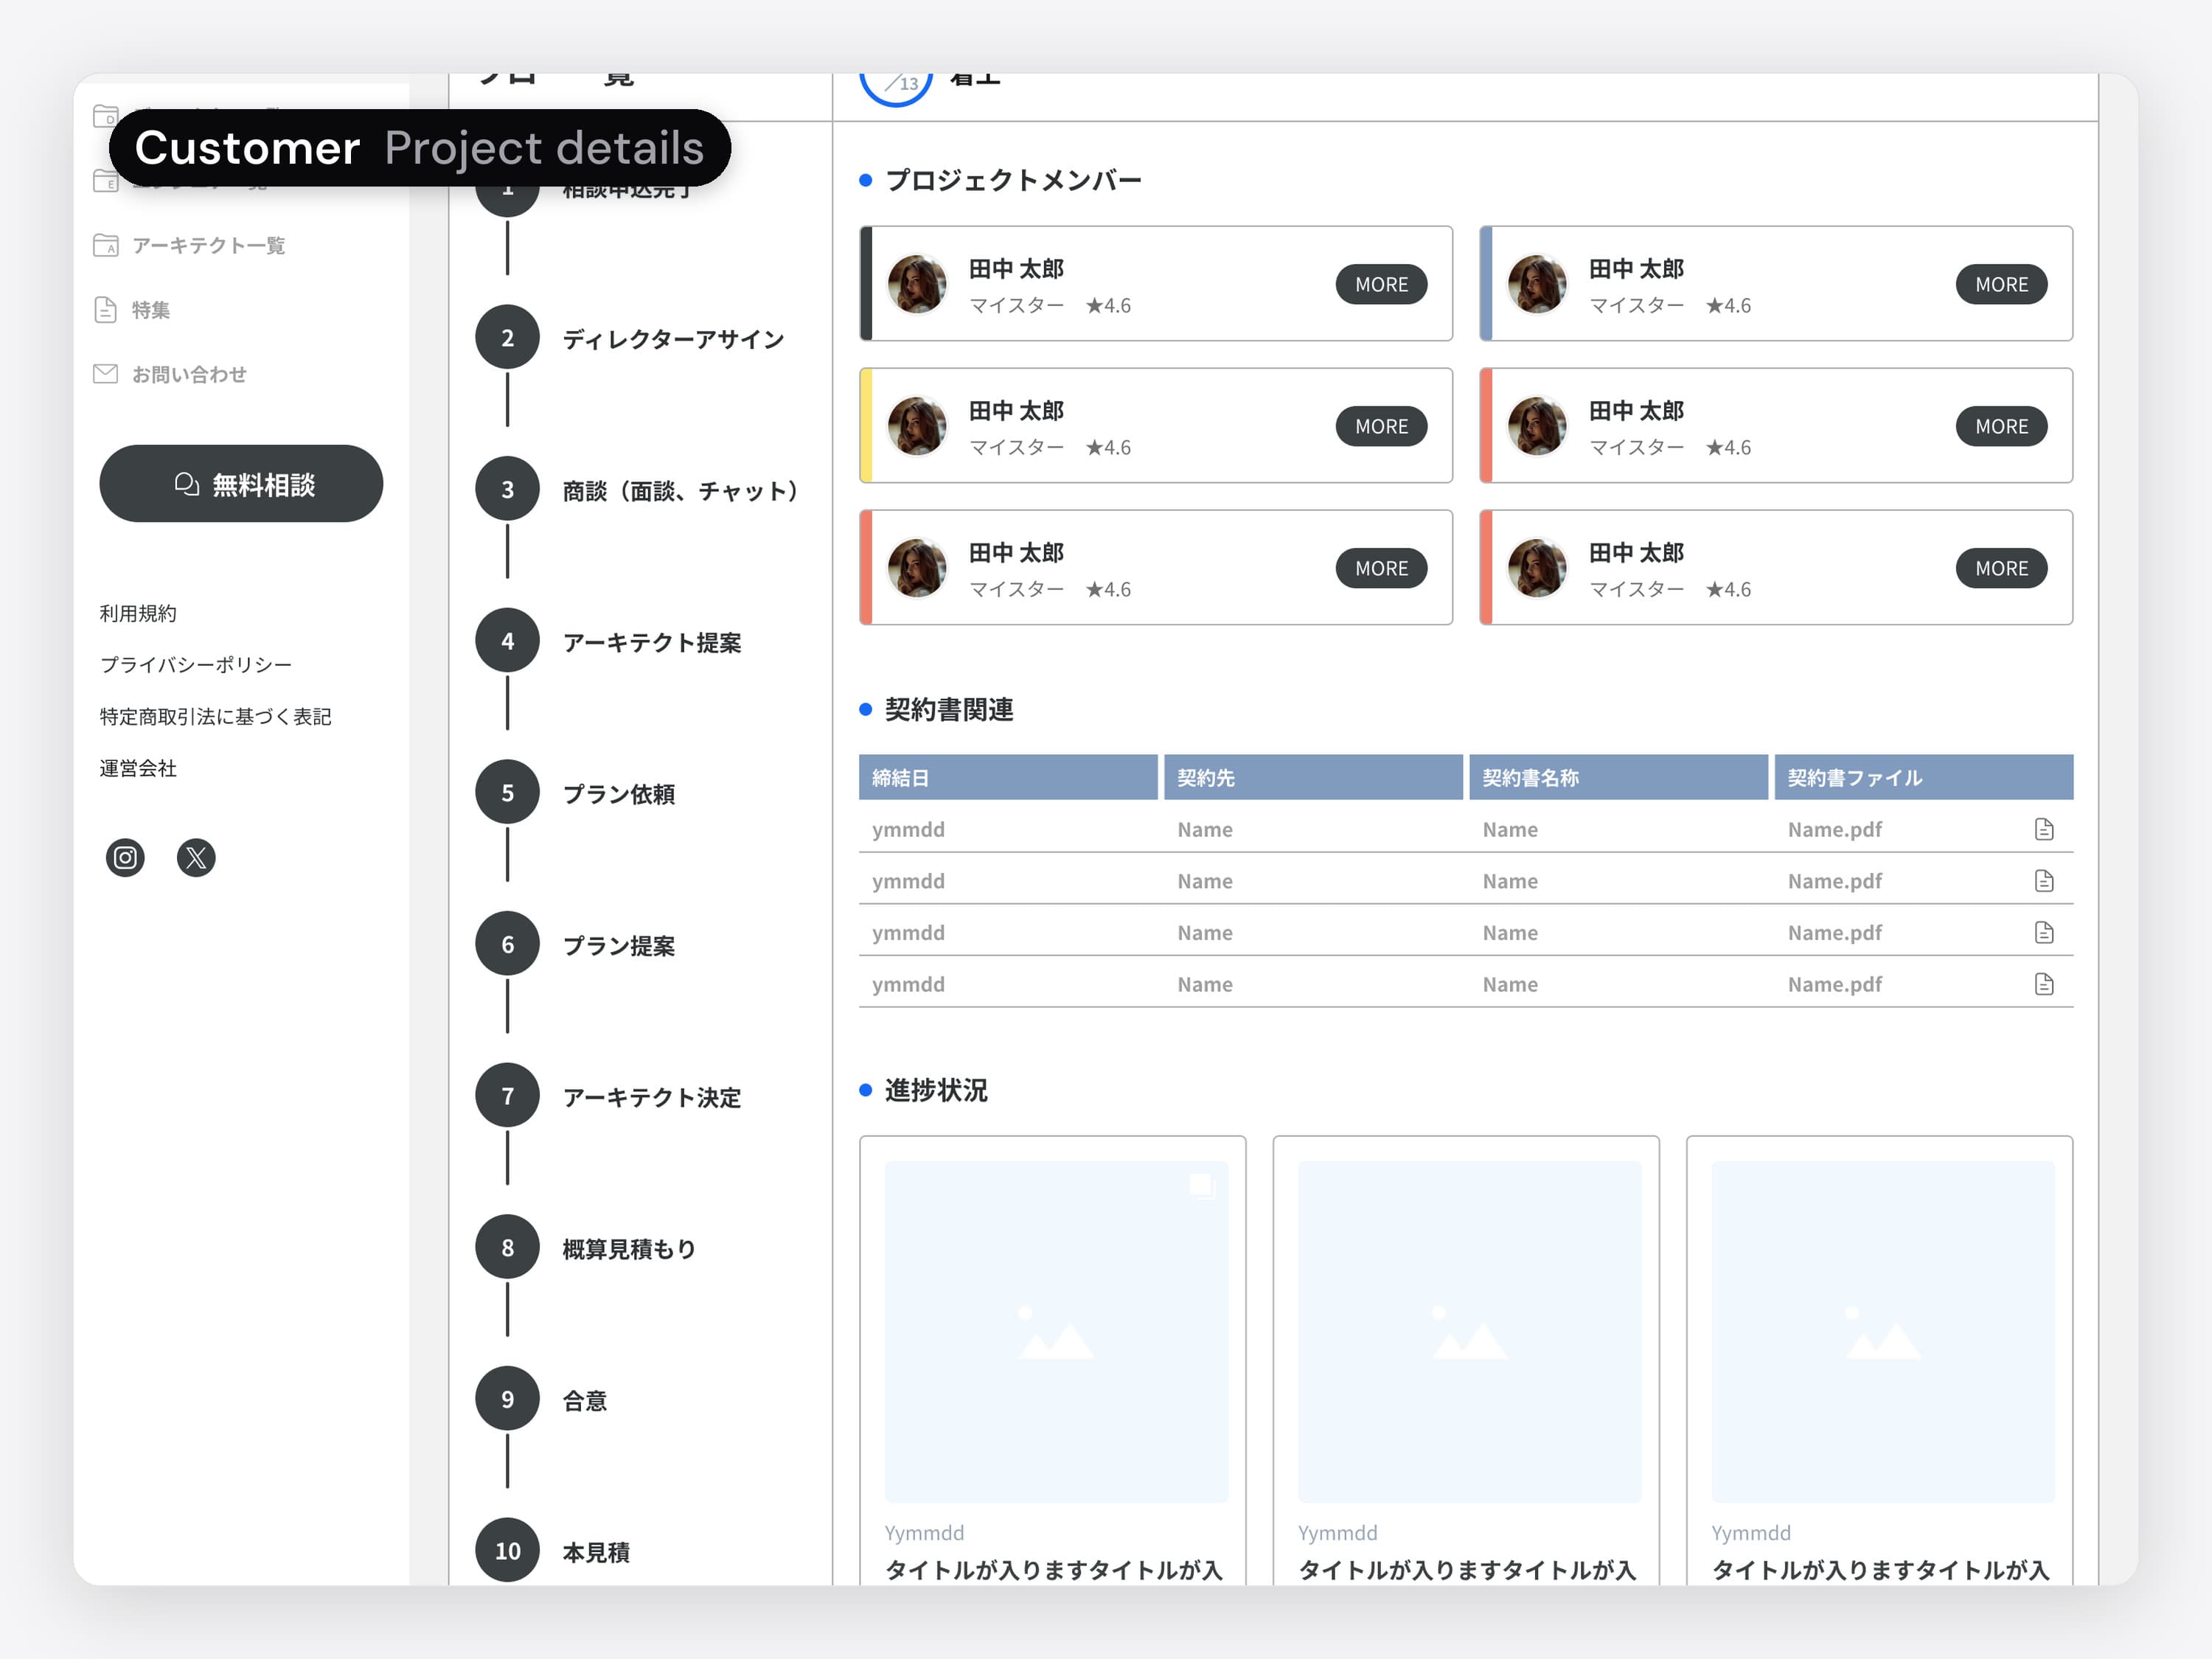Click Name.pdf in first contract row

pyautogui.click(x=1834, y=829)
